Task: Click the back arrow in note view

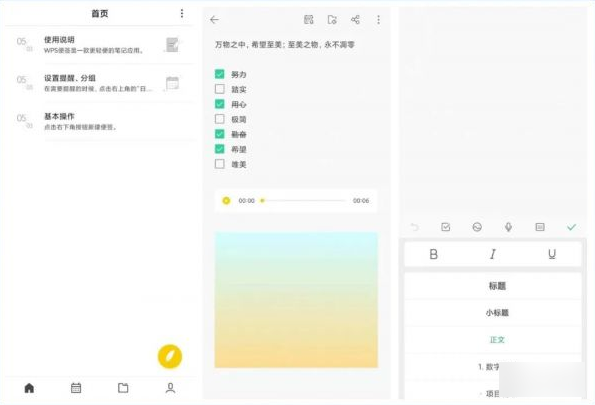Action: coord(214,20)
